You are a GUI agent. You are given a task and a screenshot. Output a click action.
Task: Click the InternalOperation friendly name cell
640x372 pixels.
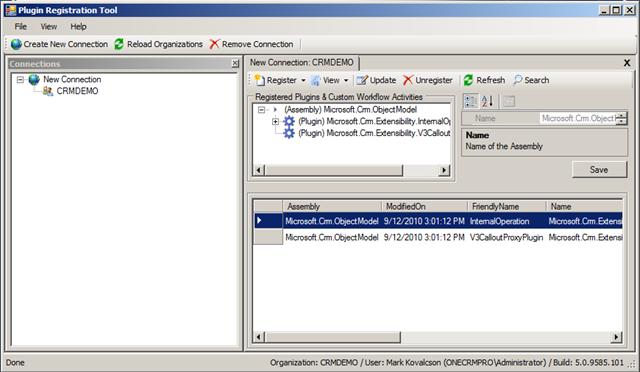tap(507, 221)
